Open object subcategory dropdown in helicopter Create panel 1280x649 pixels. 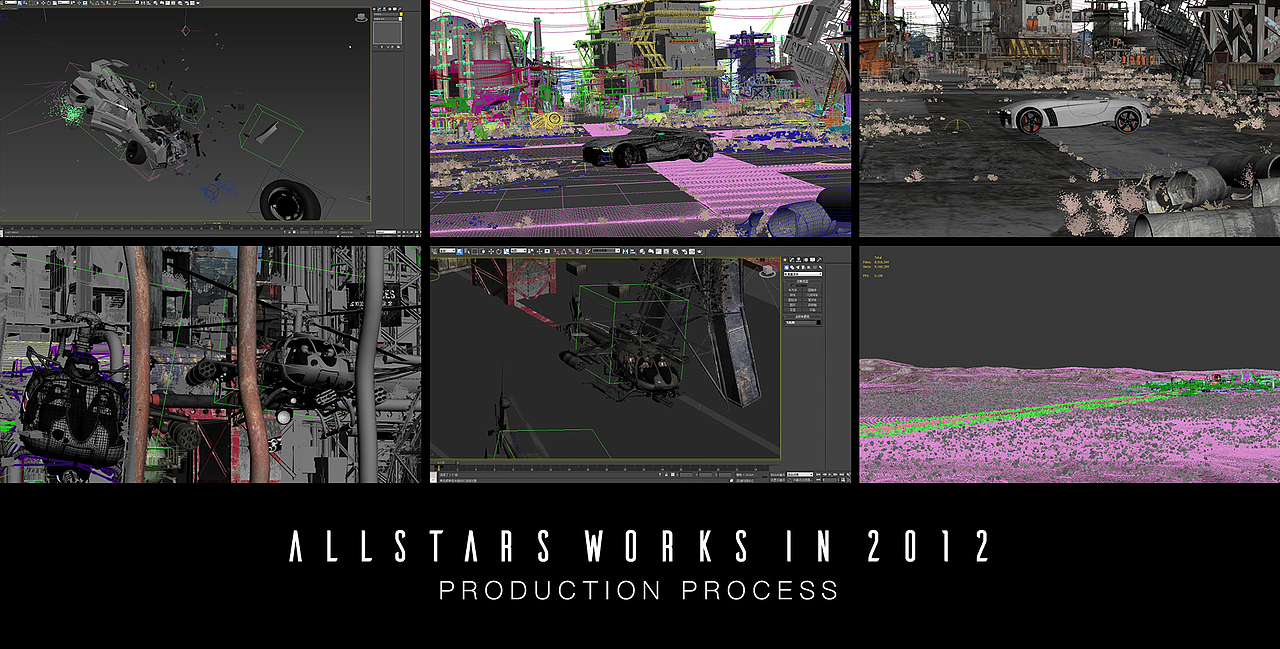pyautogui.click(x=803, y=274)
